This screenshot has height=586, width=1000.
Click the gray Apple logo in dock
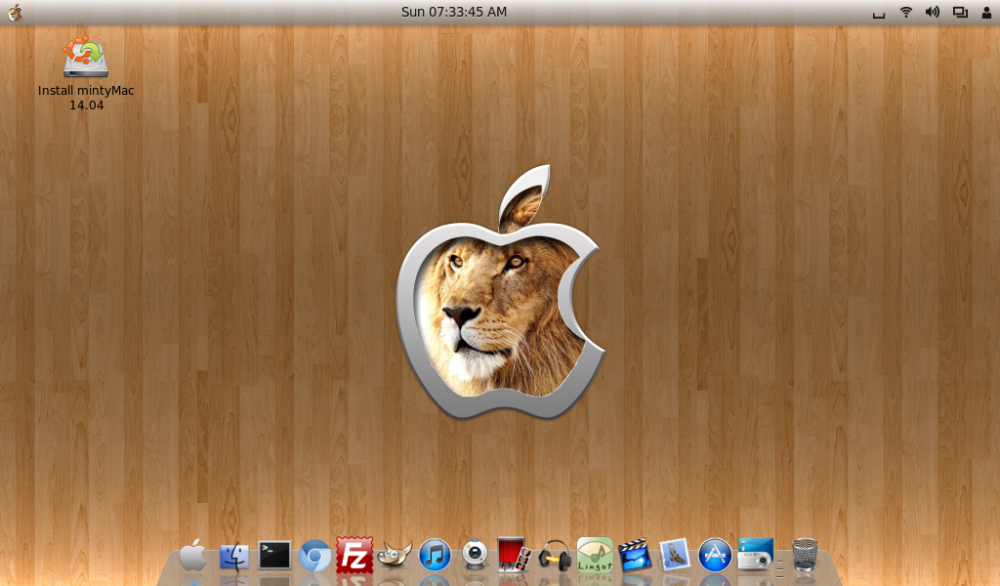click(x=193, y=555)
